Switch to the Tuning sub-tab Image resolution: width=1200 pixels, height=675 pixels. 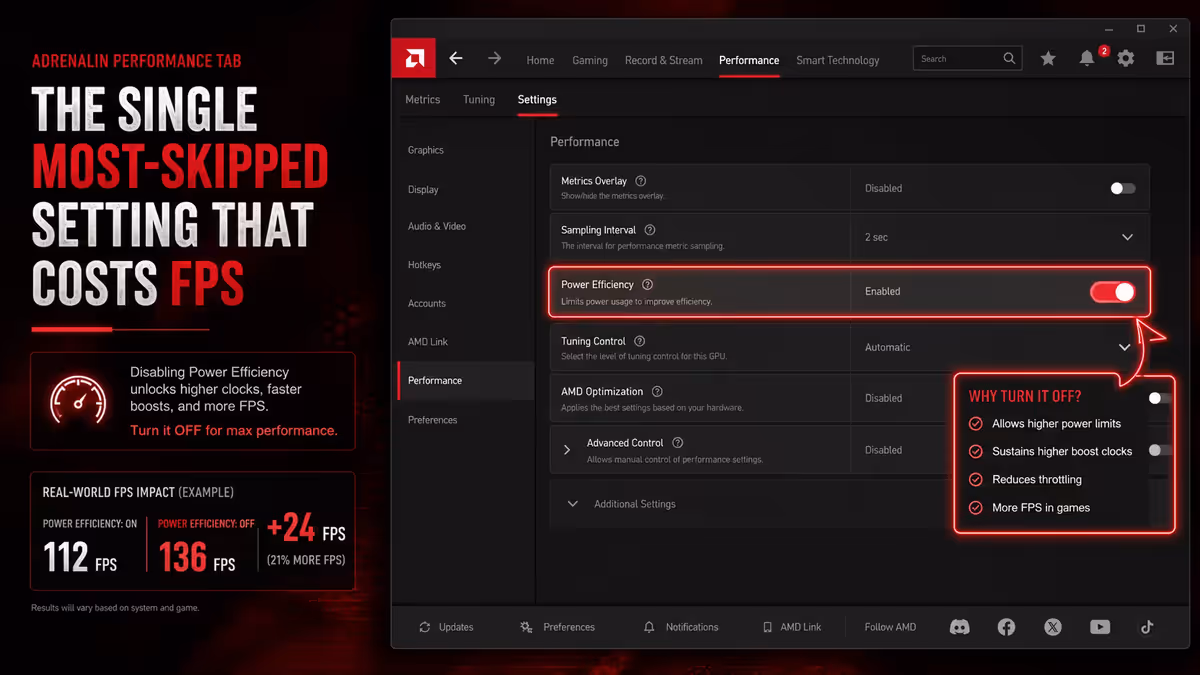[x=479, y=99]
